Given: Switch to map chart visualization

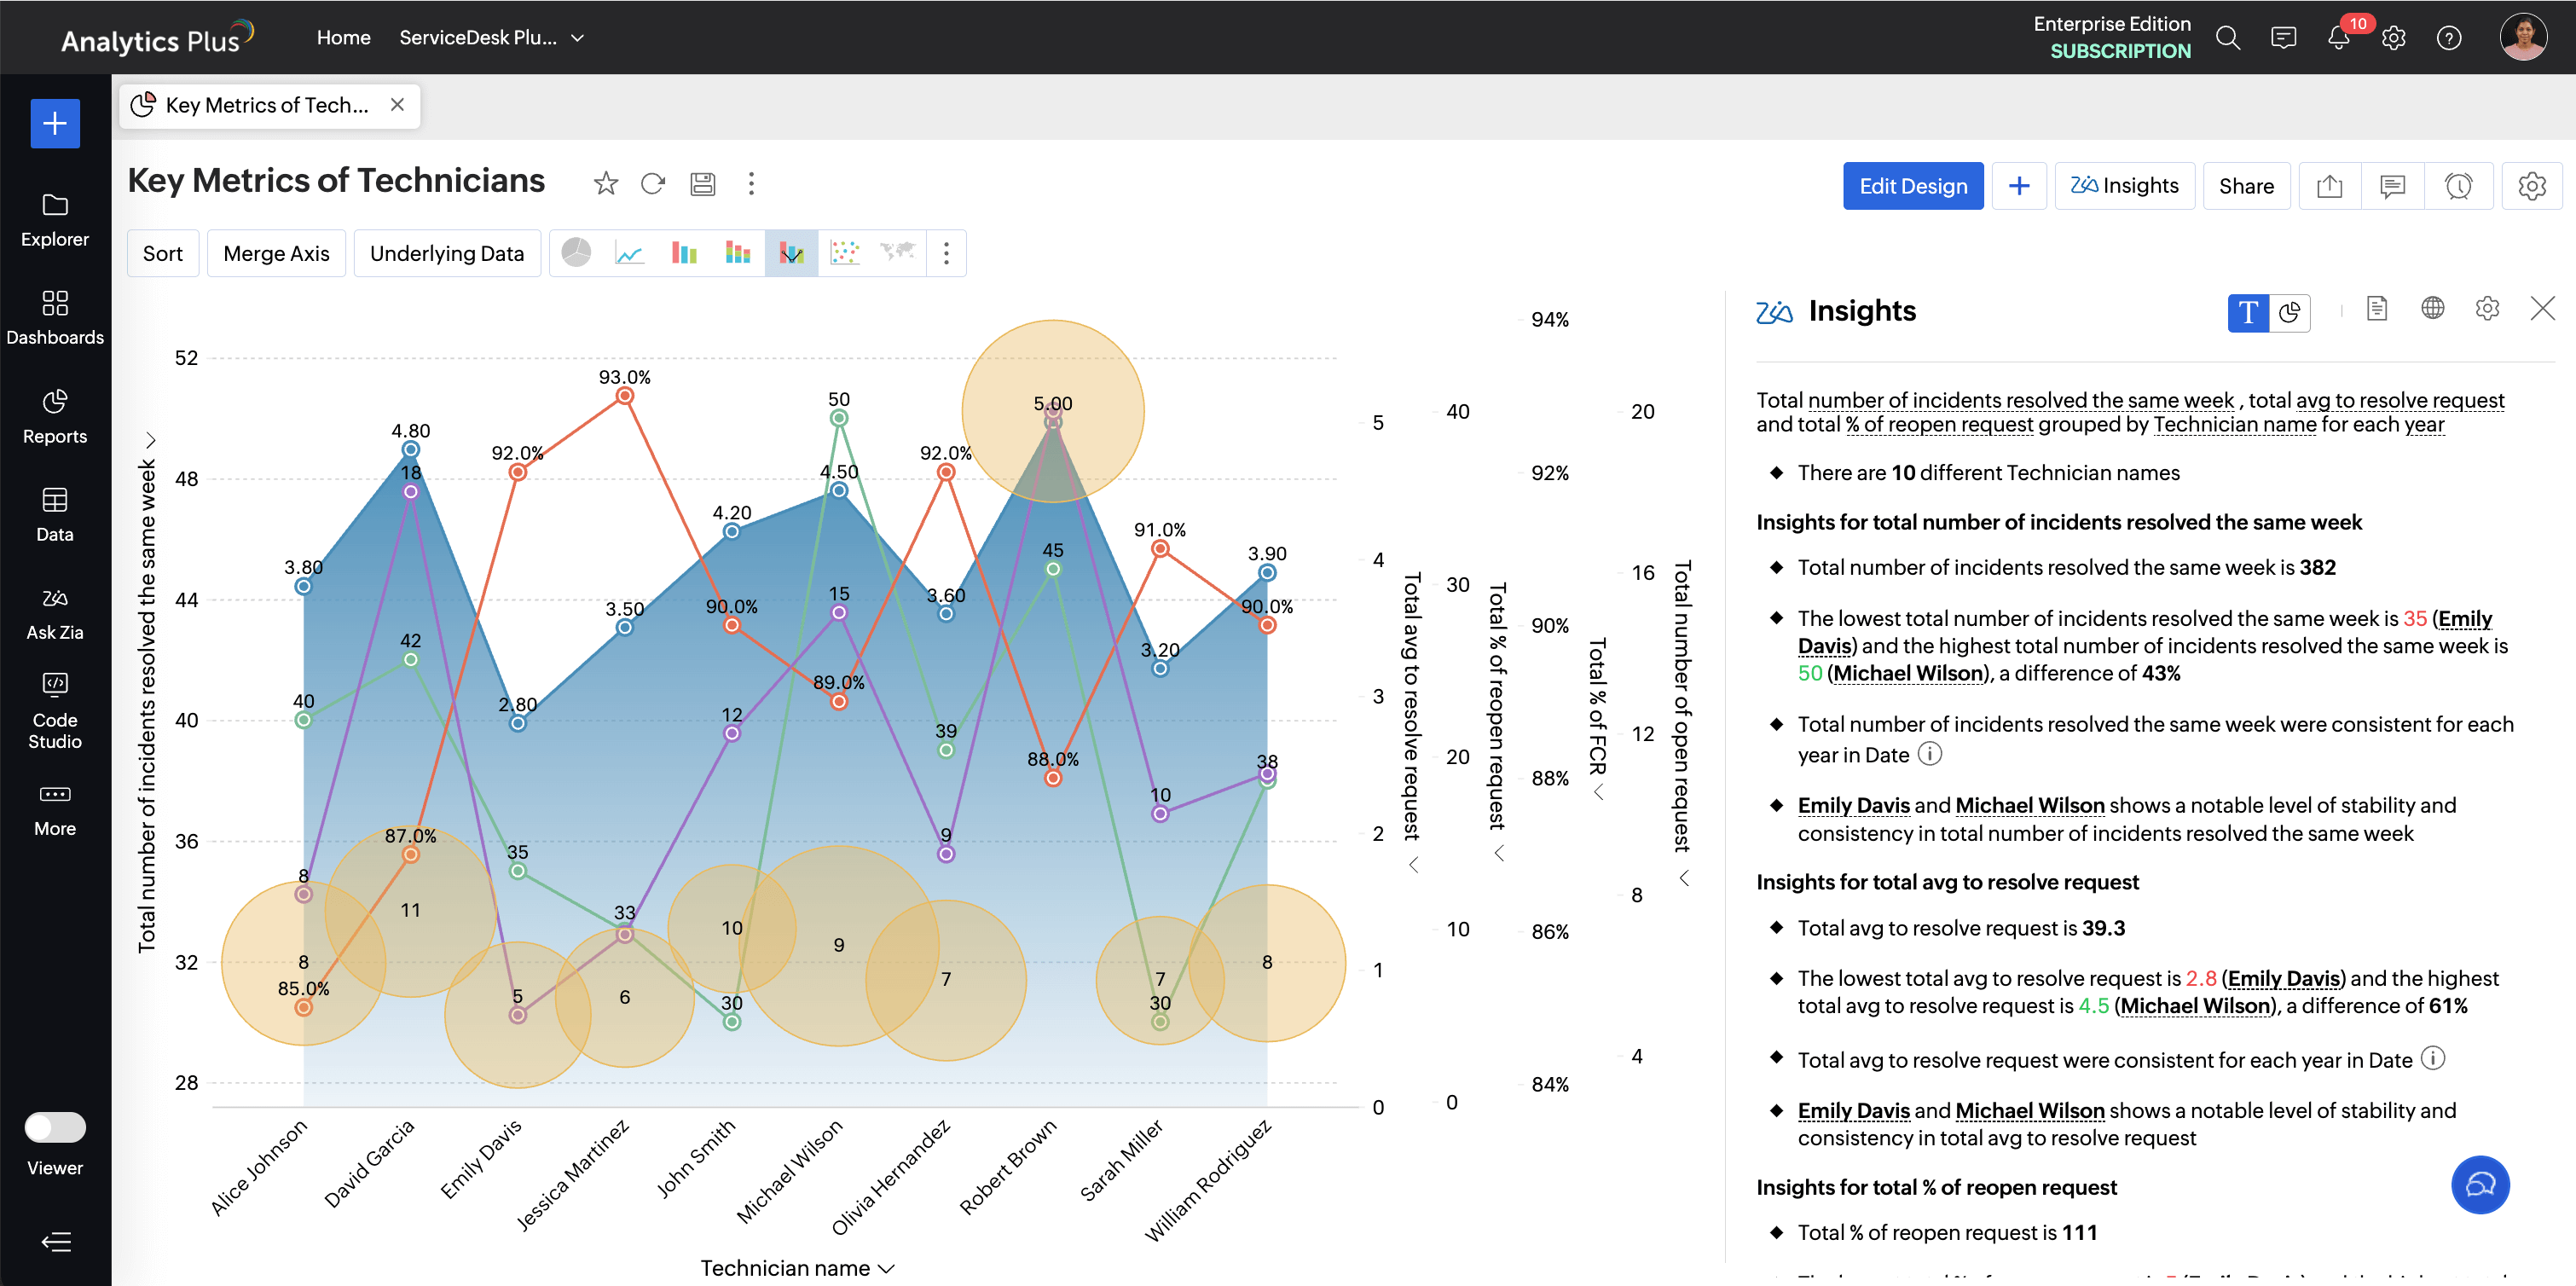Looking at the screenshot, I should (898, 253).
